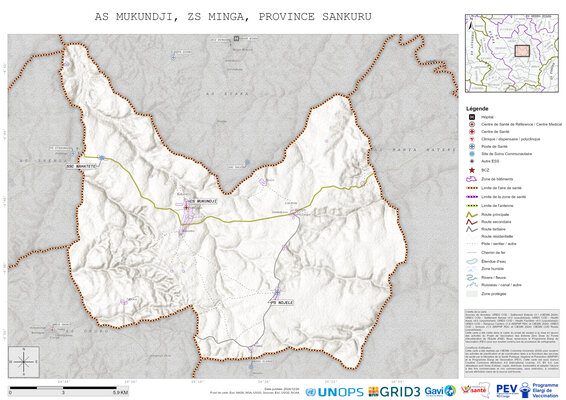566x400 pixels.
Task: Click the hospital marker at the map top
Action: coord(236,38)
